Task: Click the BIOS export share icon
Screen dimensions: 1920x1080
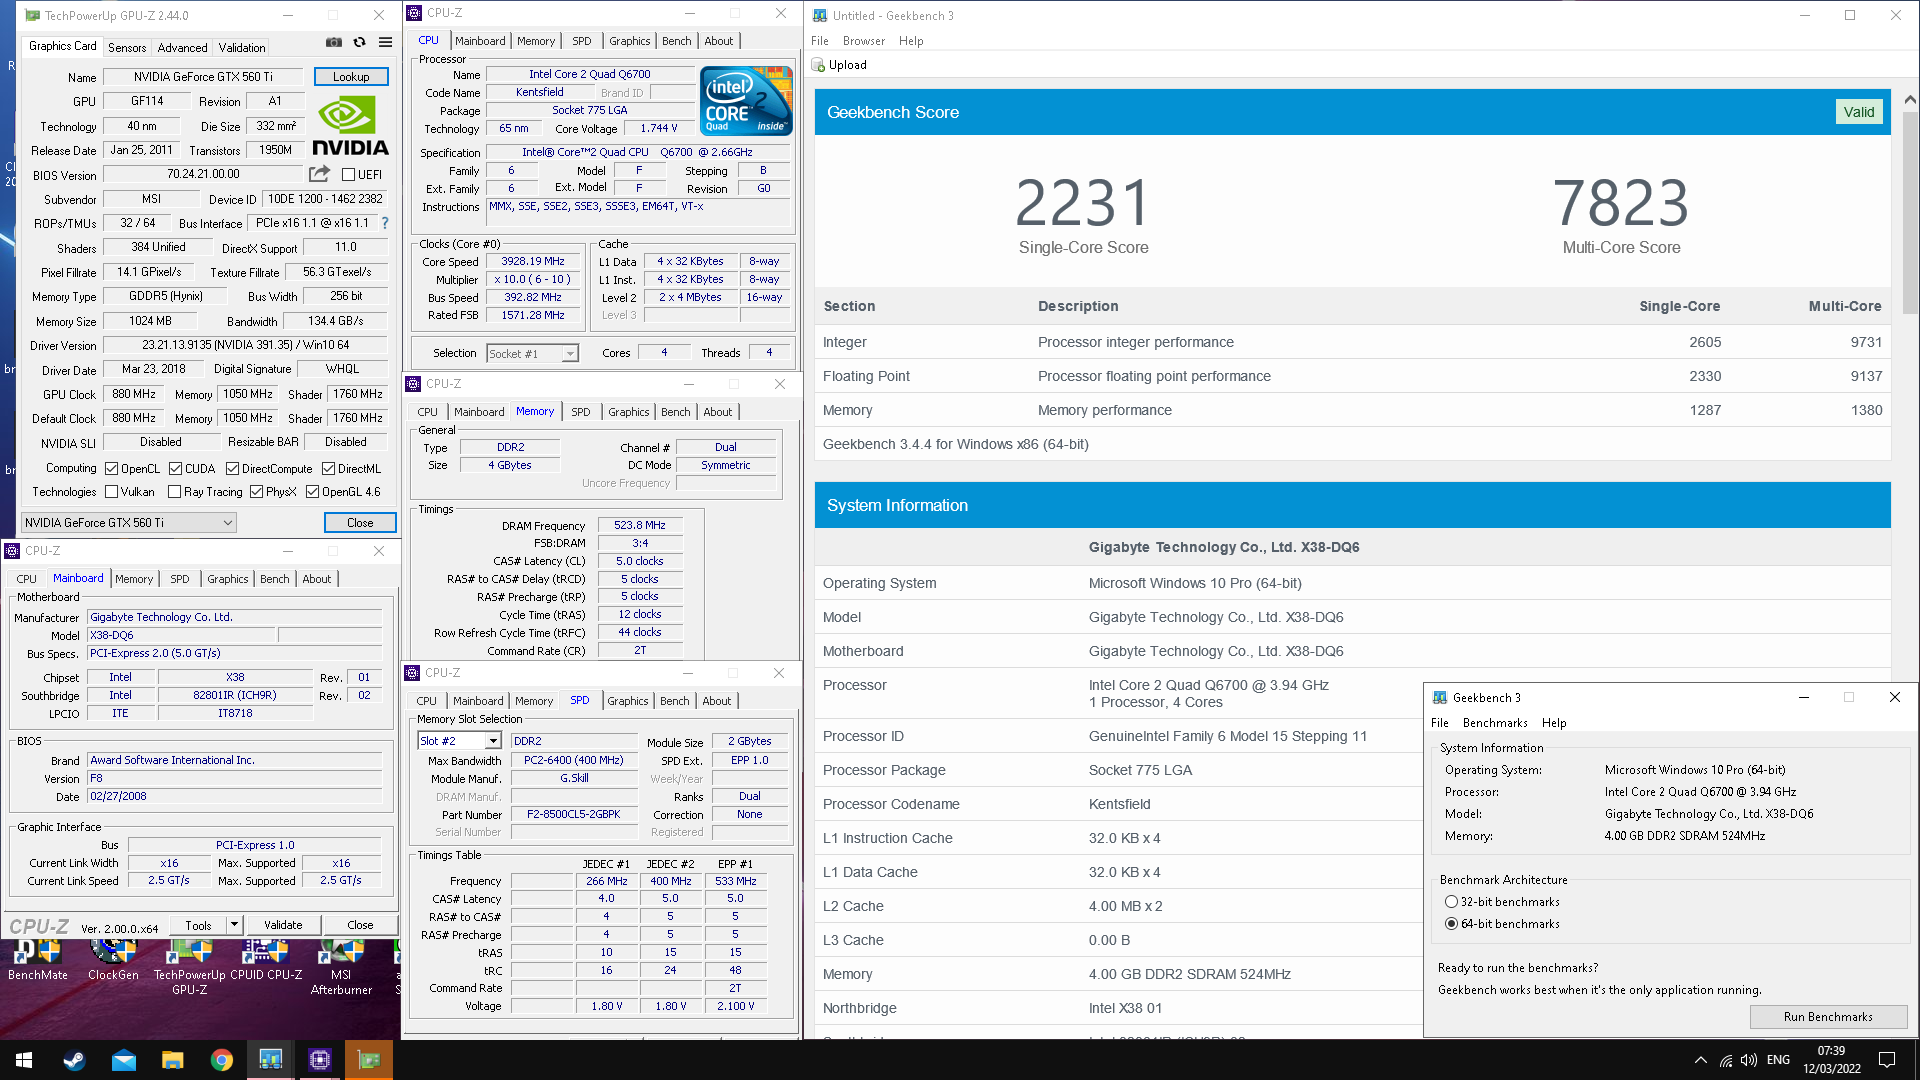Action: 320,174
